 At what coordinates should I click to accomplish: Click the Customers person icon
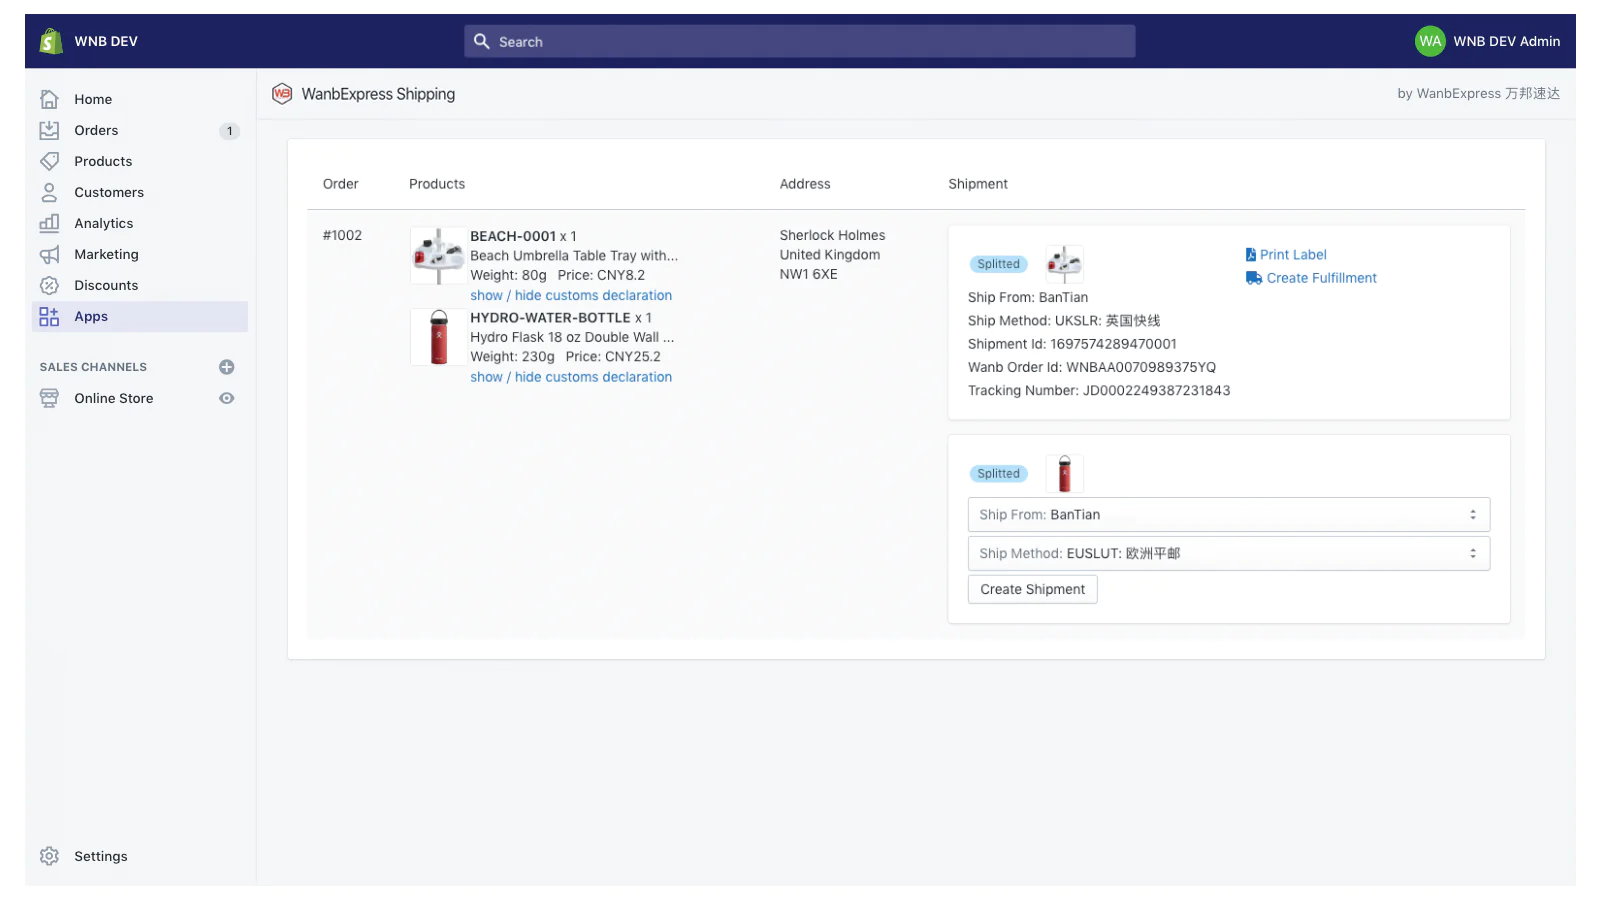(49, 192)
